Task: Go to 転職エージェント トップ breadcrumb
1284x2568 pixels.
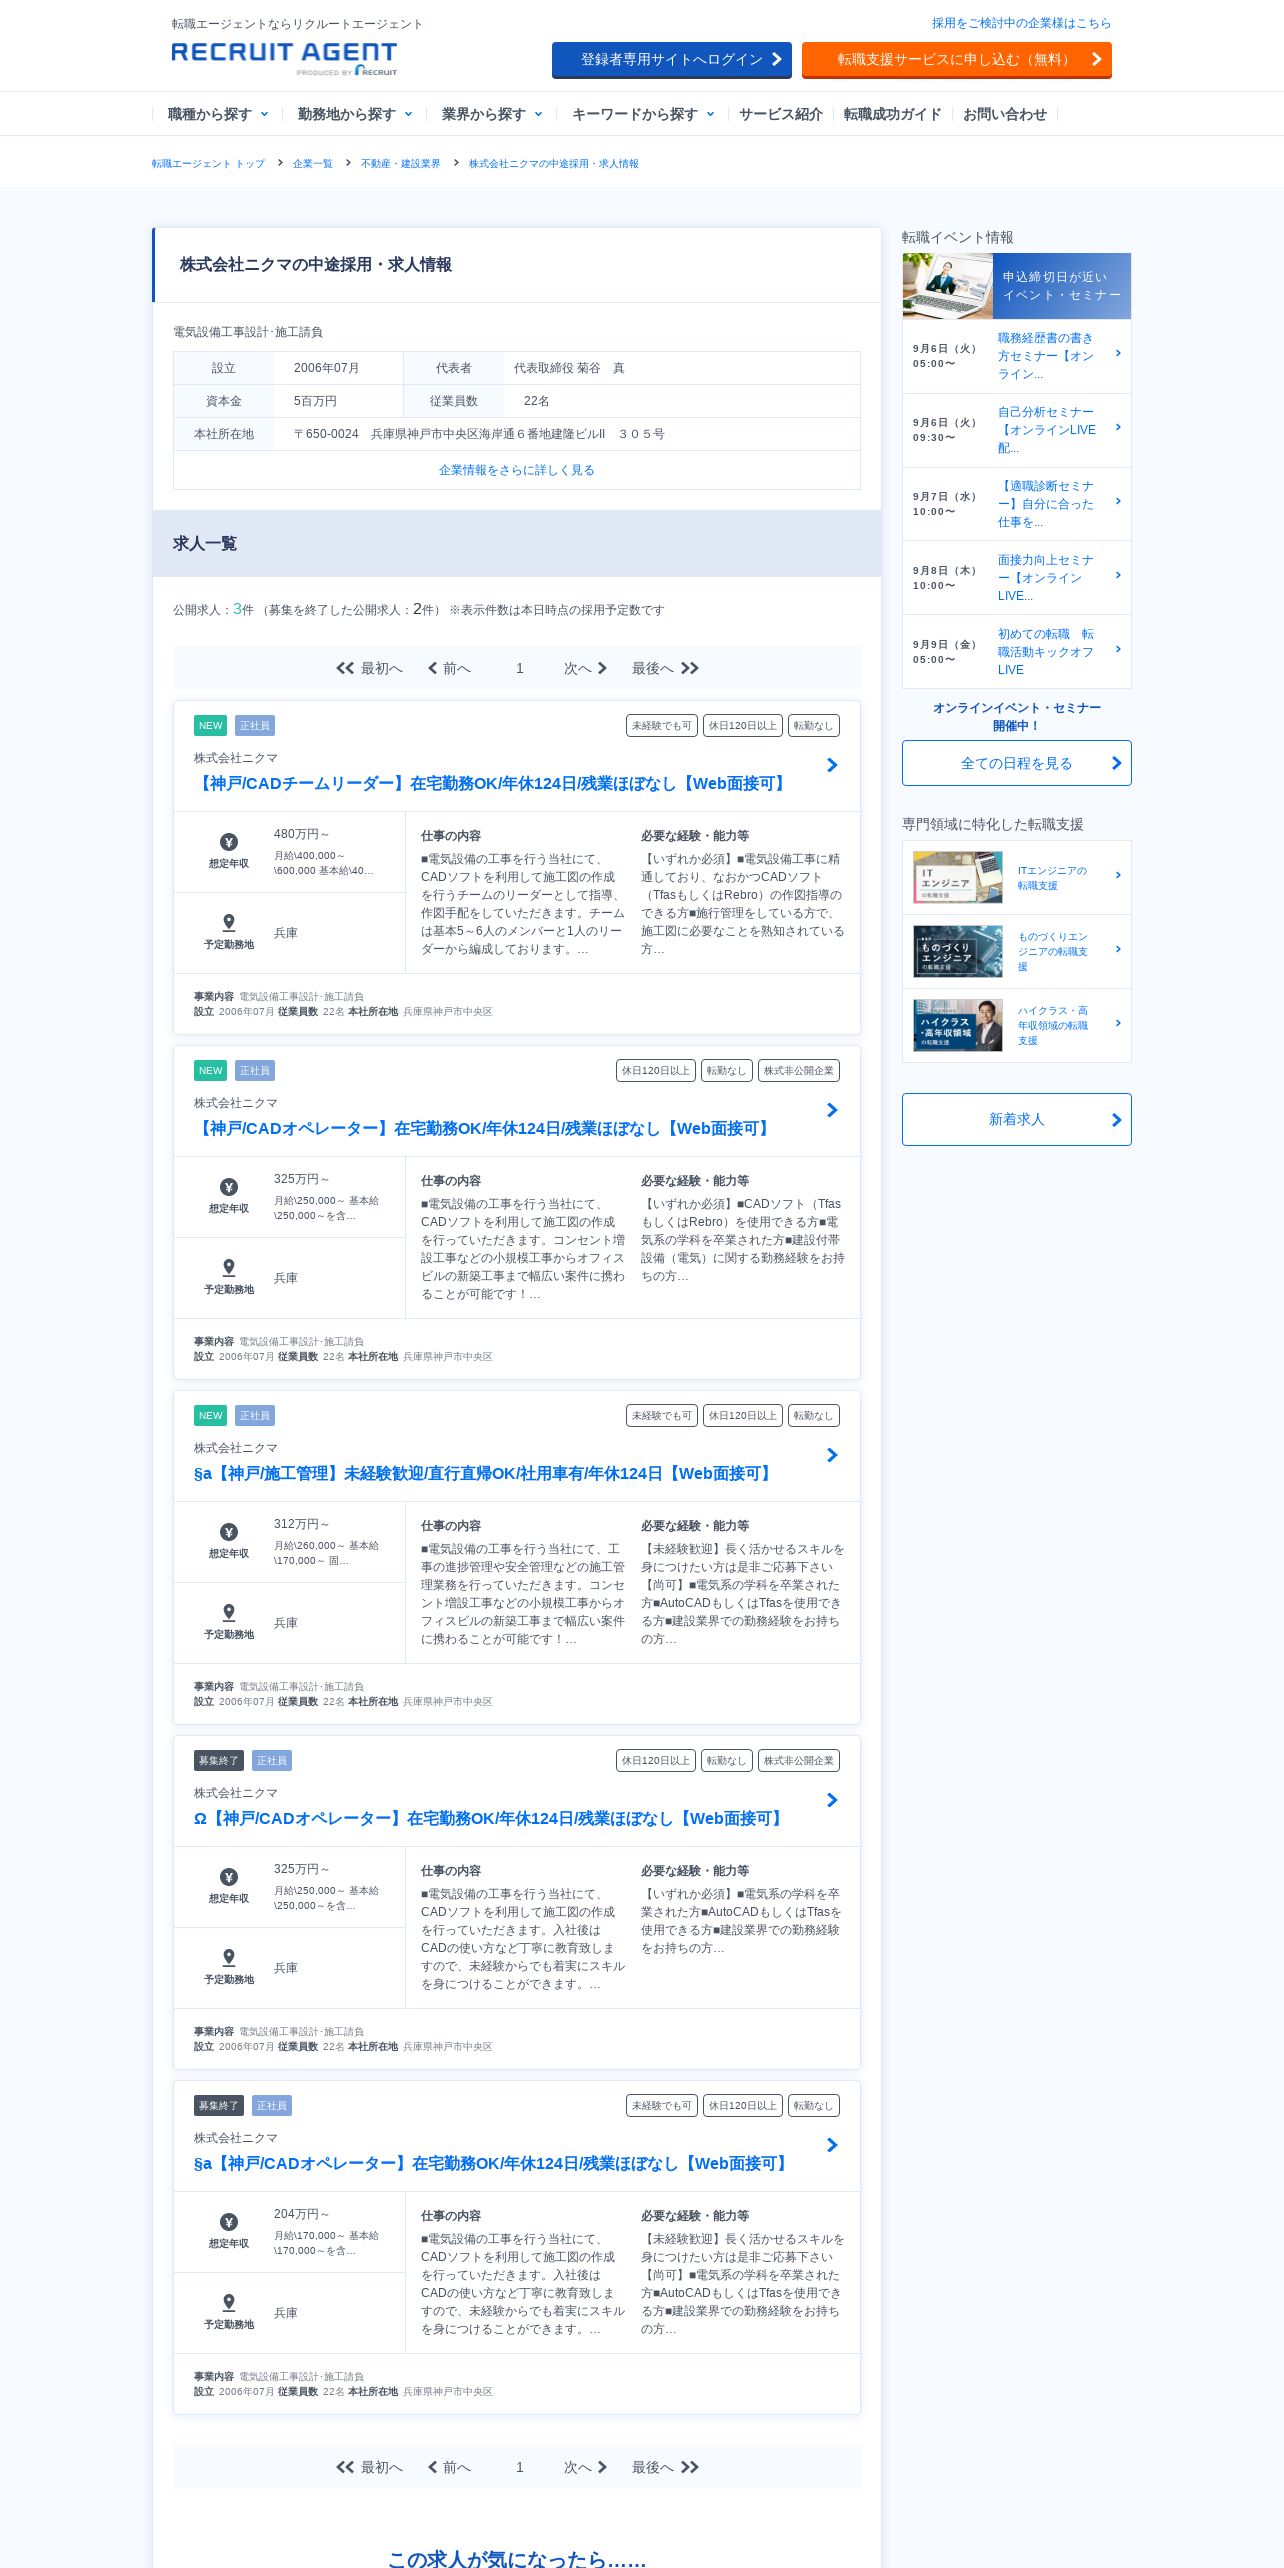Action: (x=208, y=164)
